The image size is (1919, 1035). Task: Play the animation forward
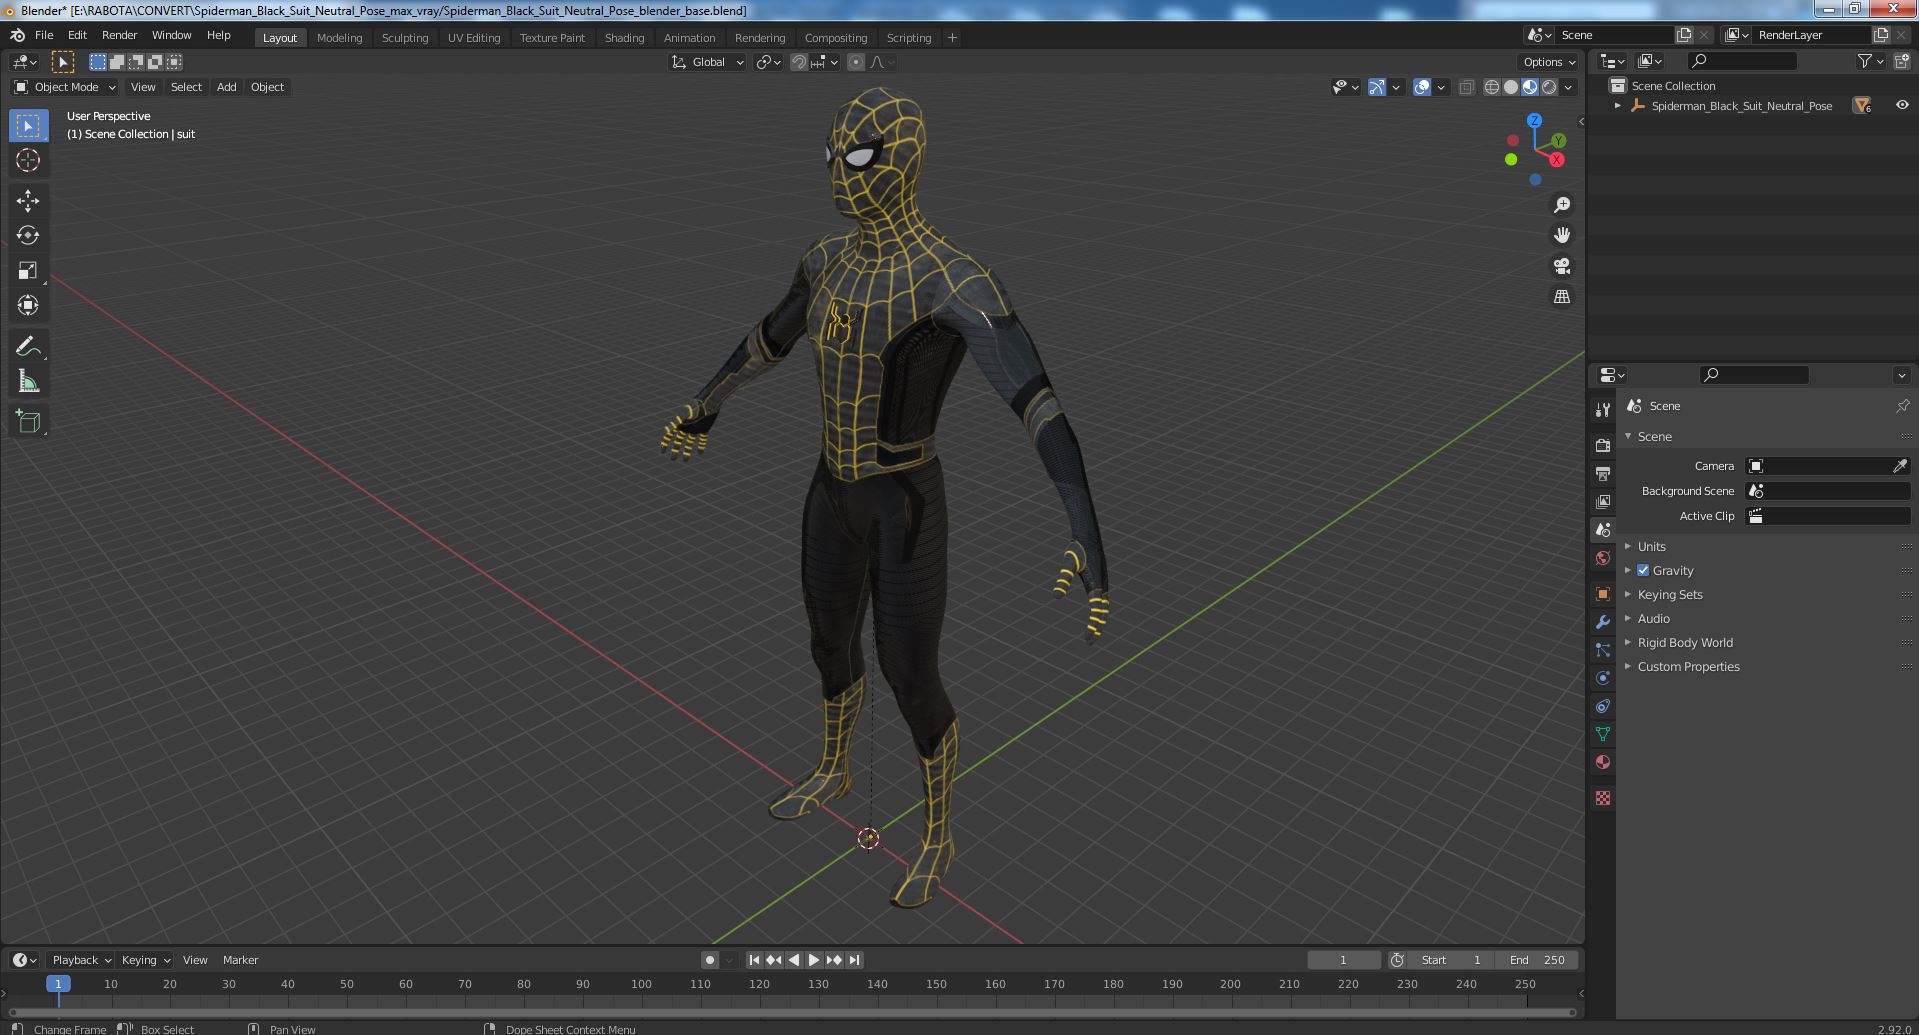(814, 960)
